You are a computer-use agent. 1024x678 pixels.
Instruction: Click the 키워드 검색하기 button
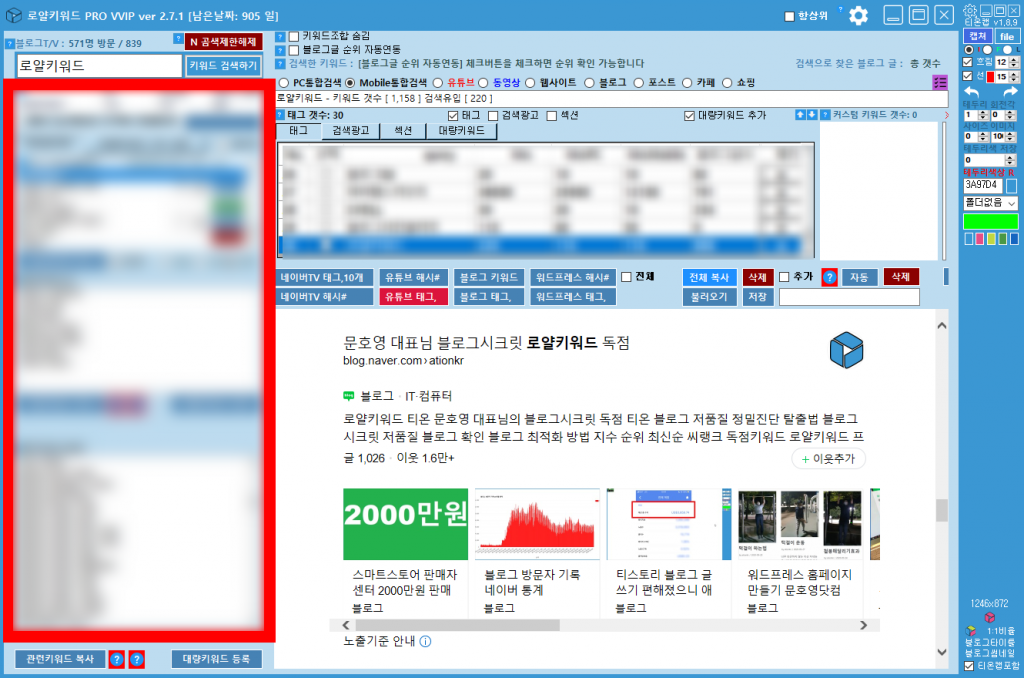click(x=223, y=66)
